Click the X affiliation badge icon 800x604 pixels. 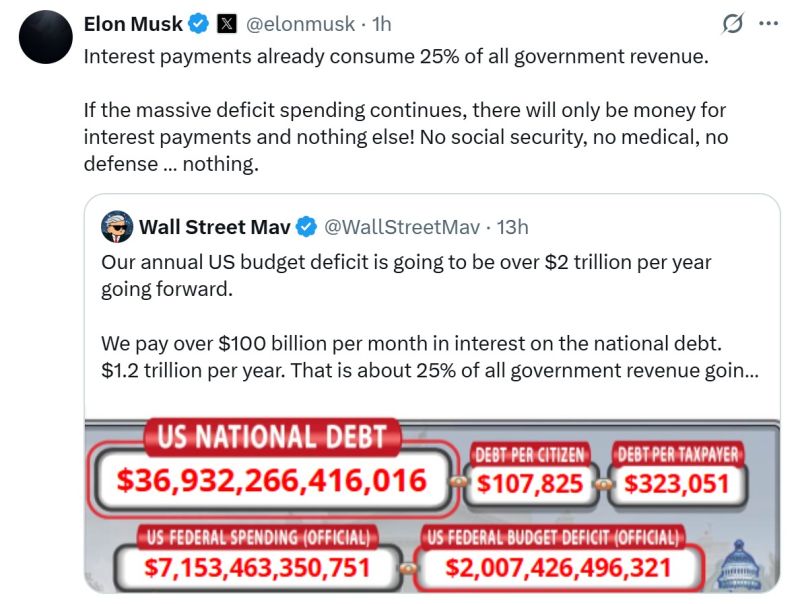[226, 24]
